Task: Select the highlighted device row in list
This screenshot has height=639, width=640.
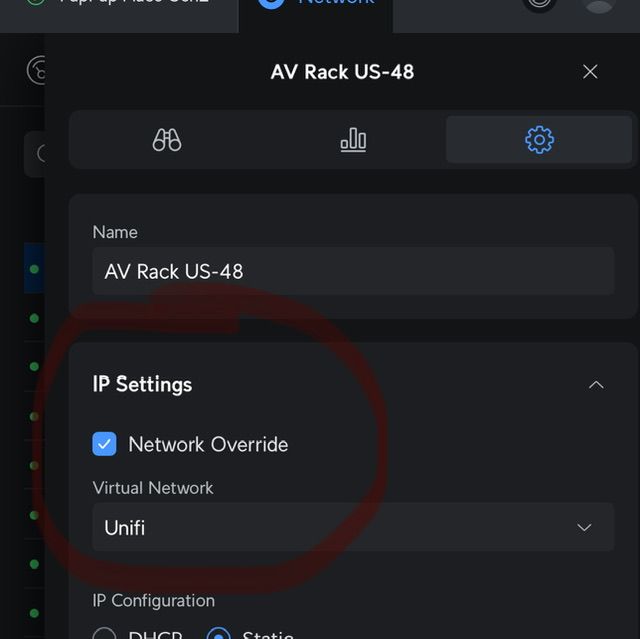Action: point(34,269)
